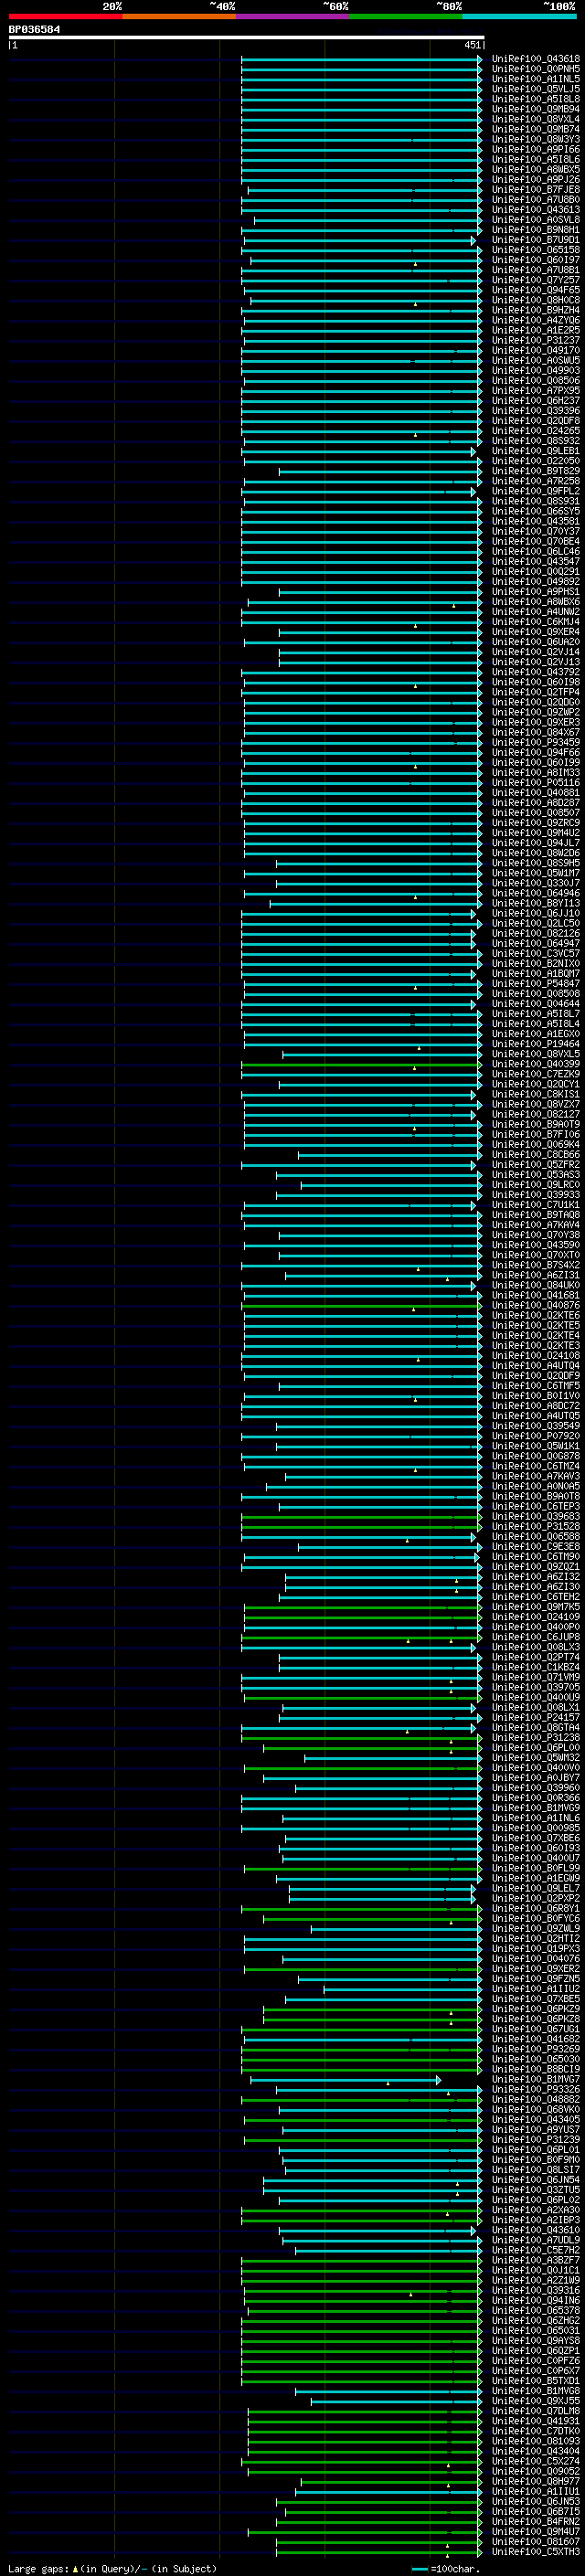Viewport: 585px width, 2576px height.
Task: Select hit label UniRef100_C7EZK9
Action: pyautogui.click(x=536, y=1074)
